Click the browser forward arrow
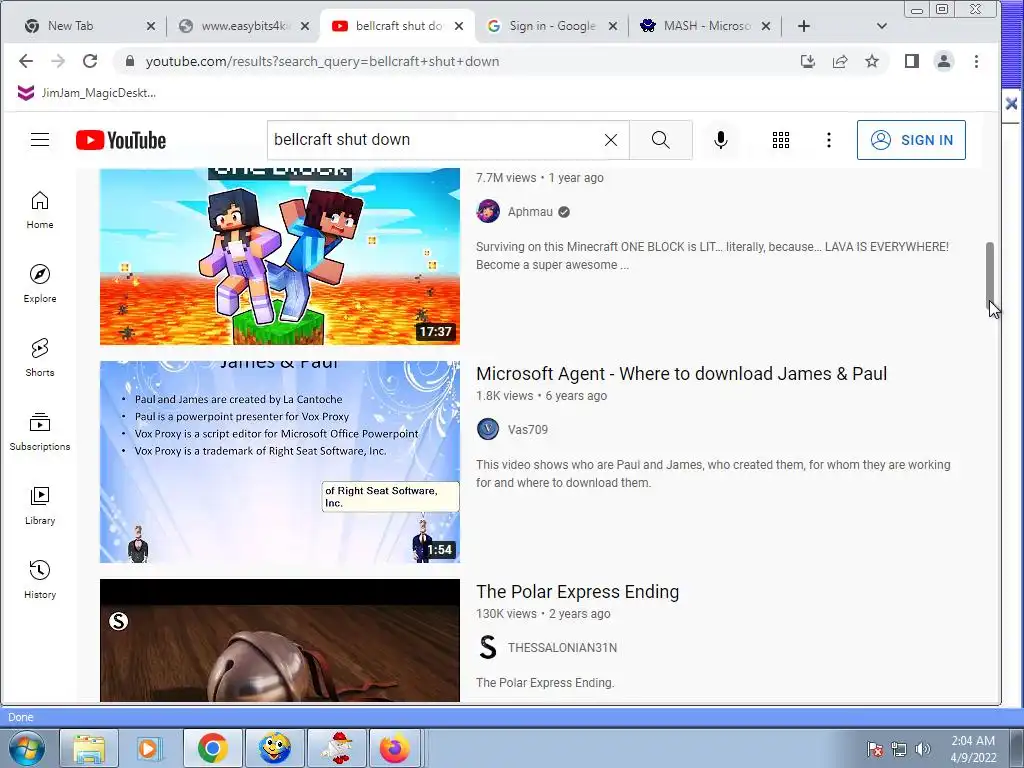 57,61
